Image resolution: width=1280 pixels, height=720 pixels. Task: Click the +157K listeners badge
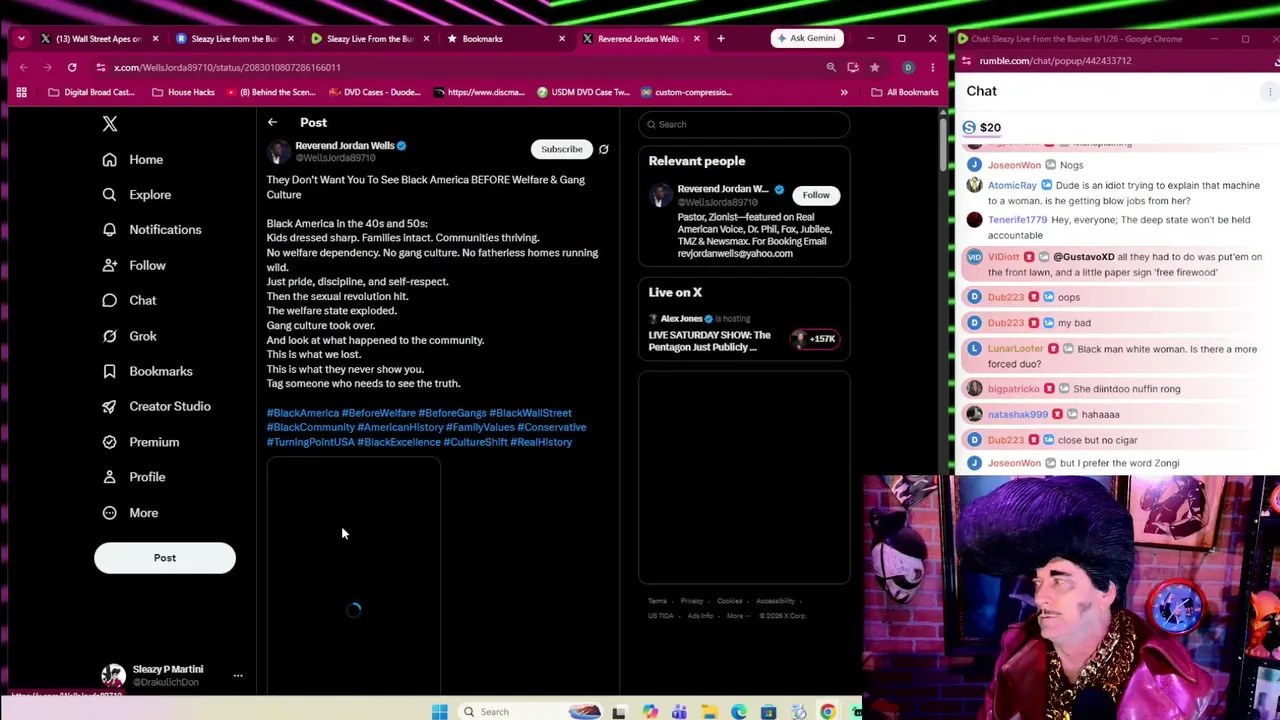point(815,339)
